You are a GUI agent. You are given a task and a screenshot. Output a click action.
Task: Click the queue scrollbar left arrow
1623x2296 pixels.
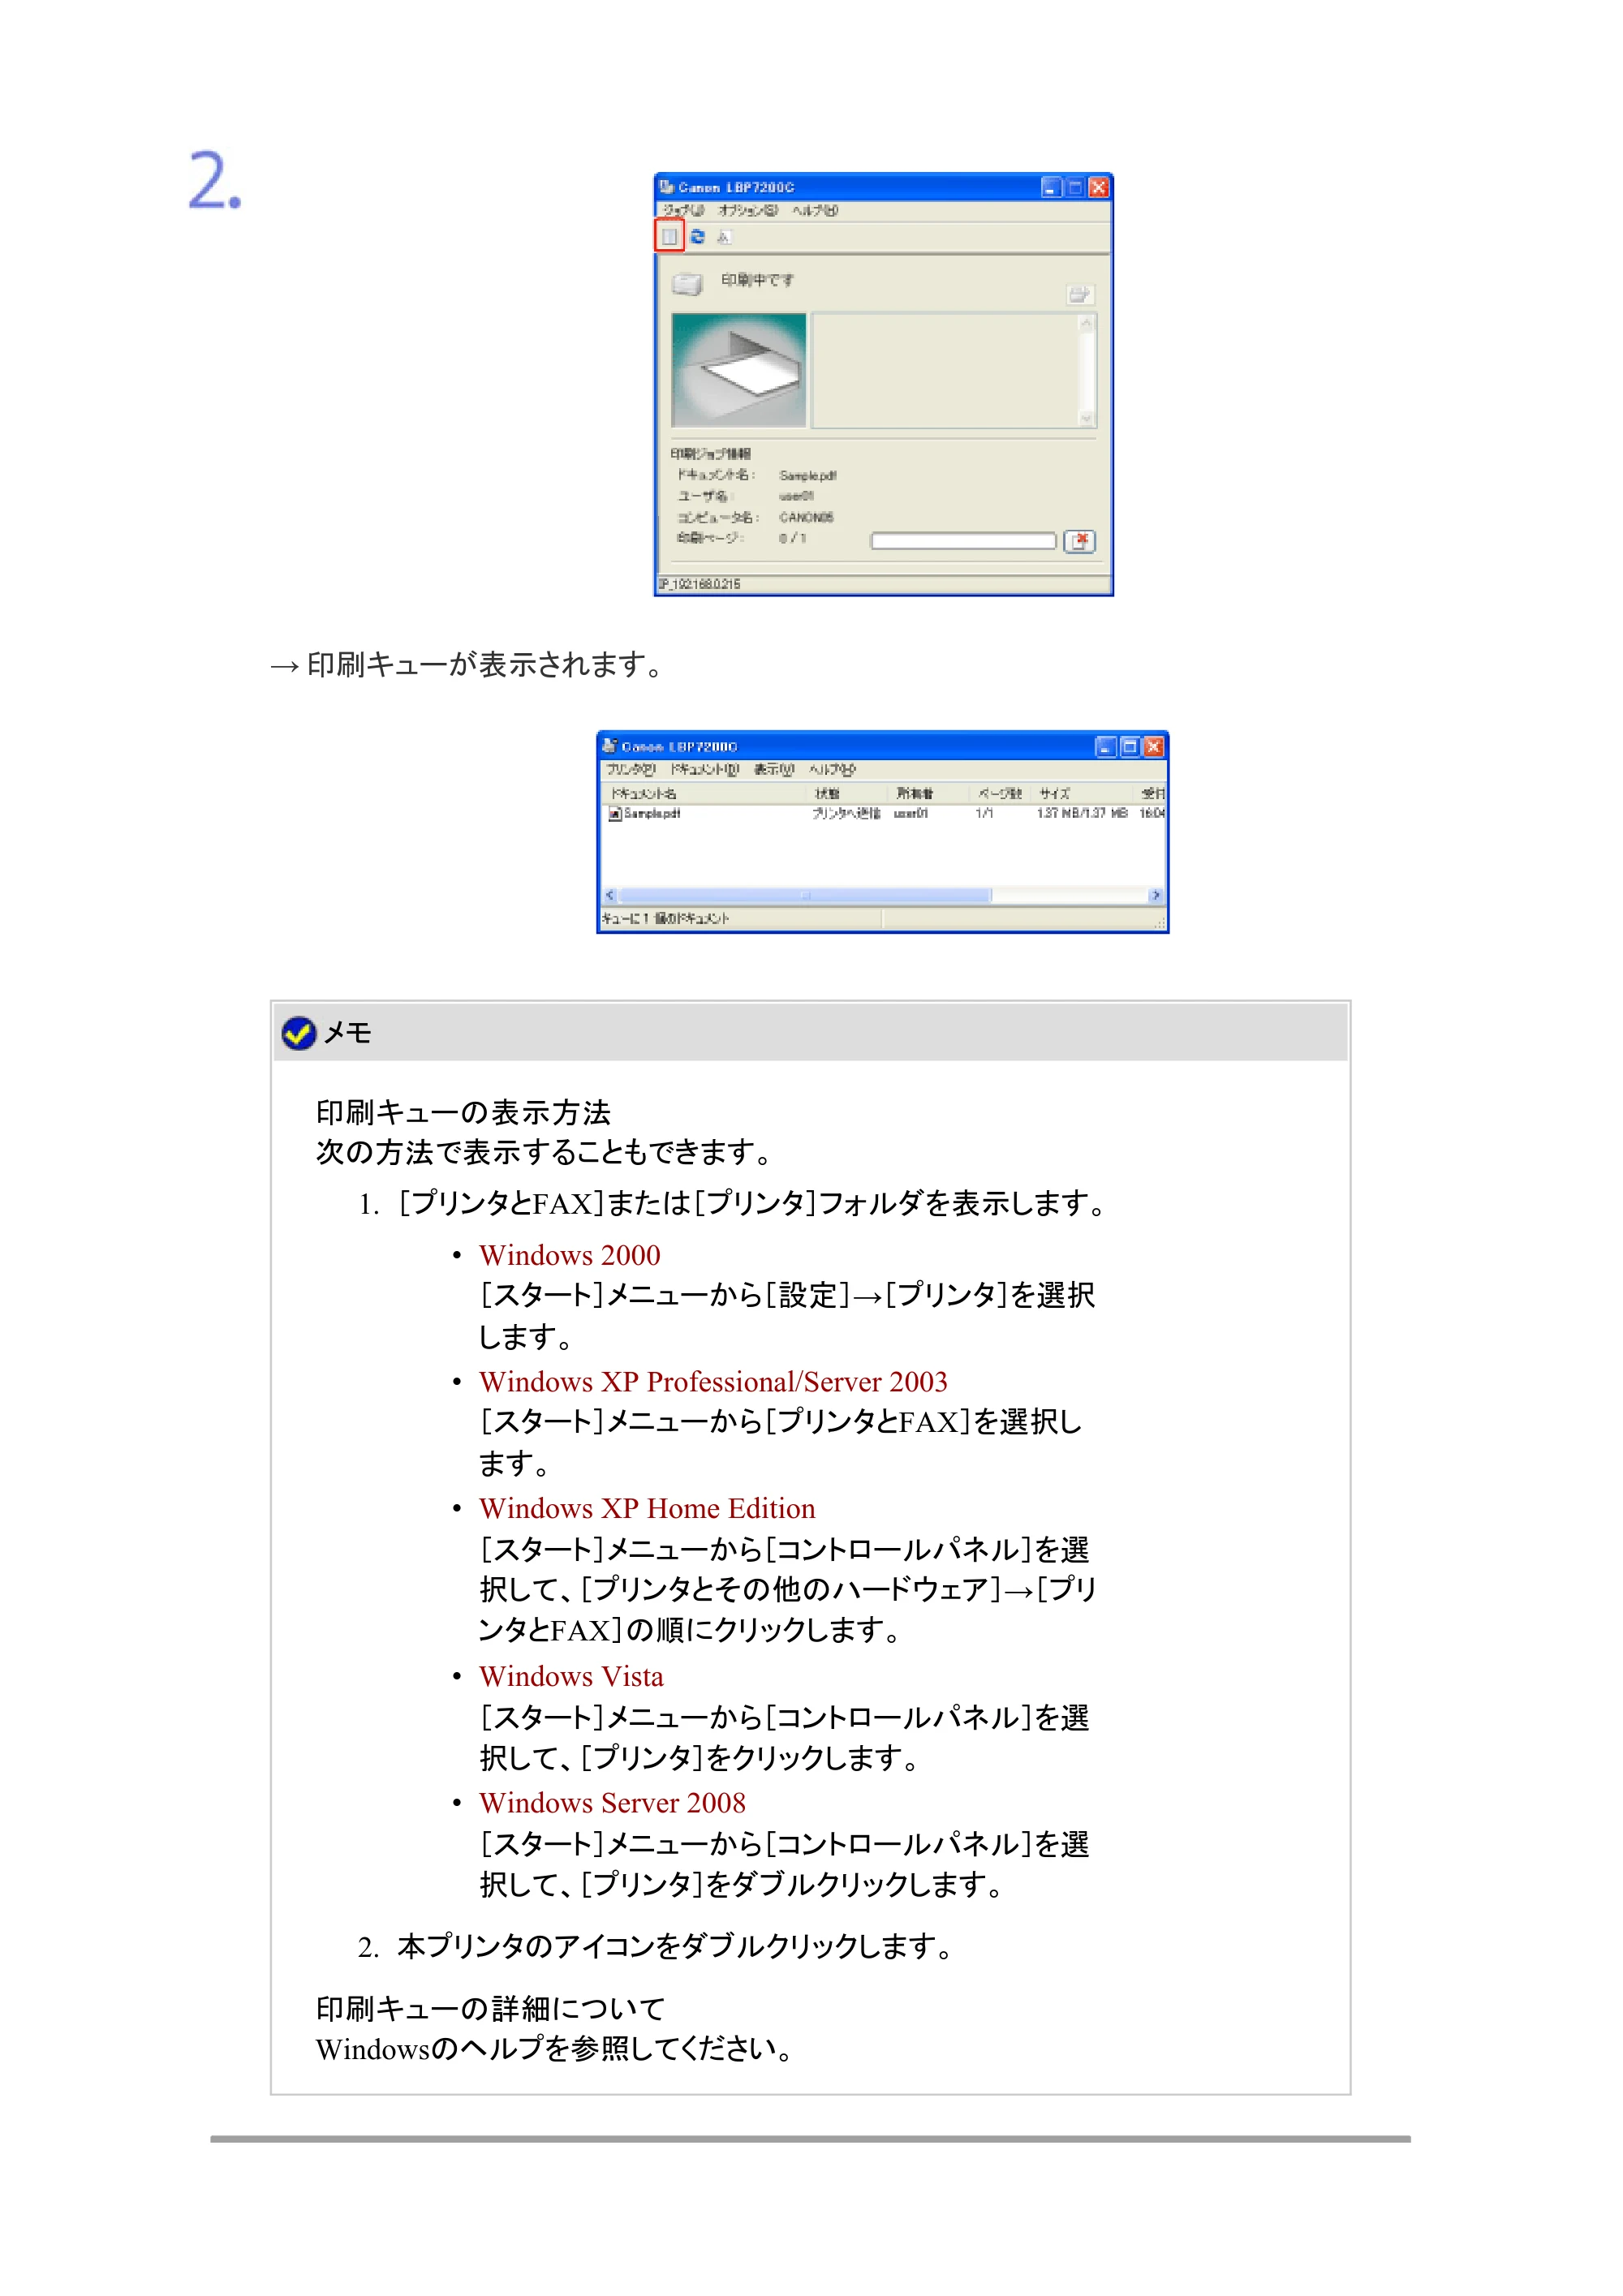(x=609, y=896)
